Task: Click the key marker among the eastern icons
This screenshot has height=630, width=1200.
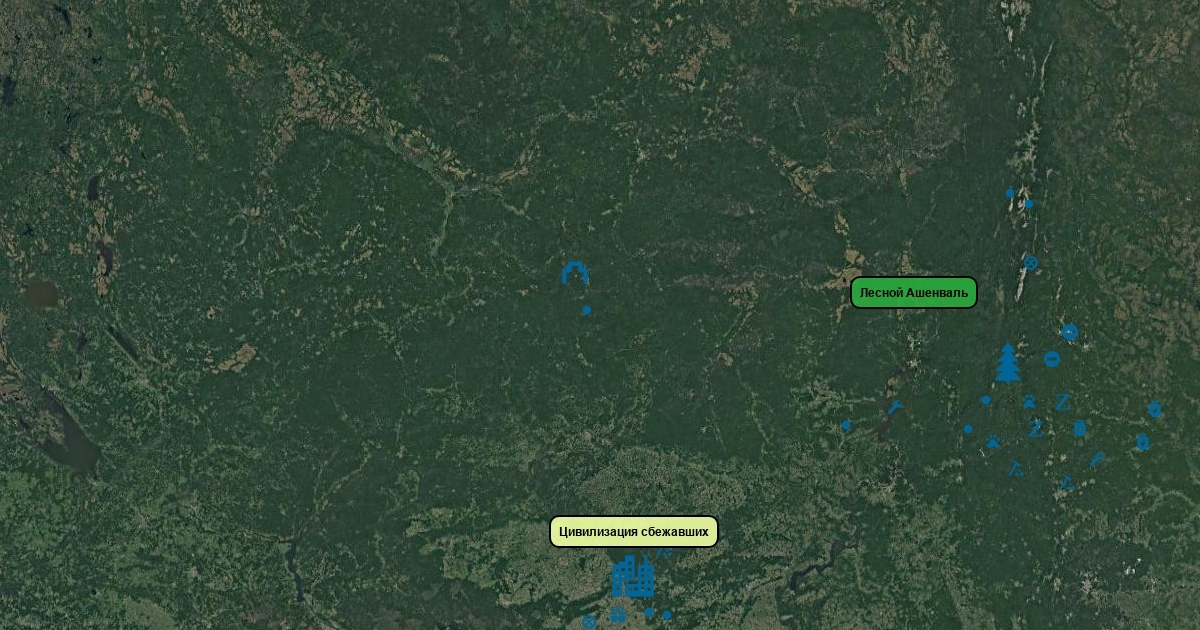Action: pyautogui.click(x=1097, y=459)
